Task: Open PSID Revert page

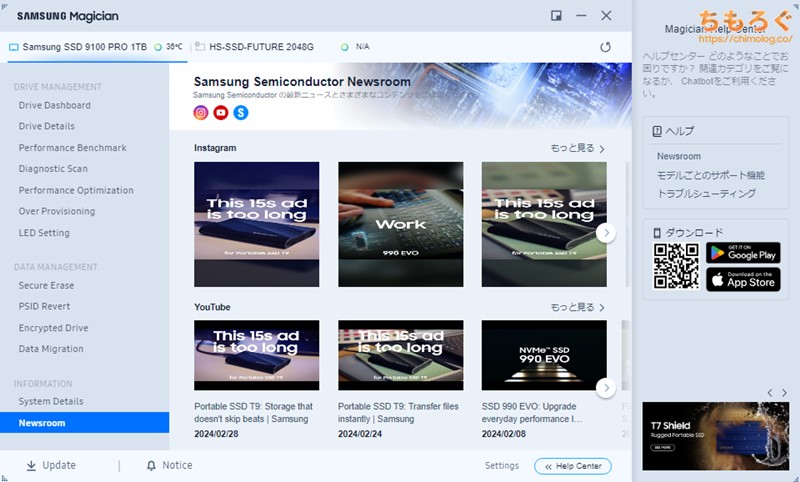Action: click(44, 307)
